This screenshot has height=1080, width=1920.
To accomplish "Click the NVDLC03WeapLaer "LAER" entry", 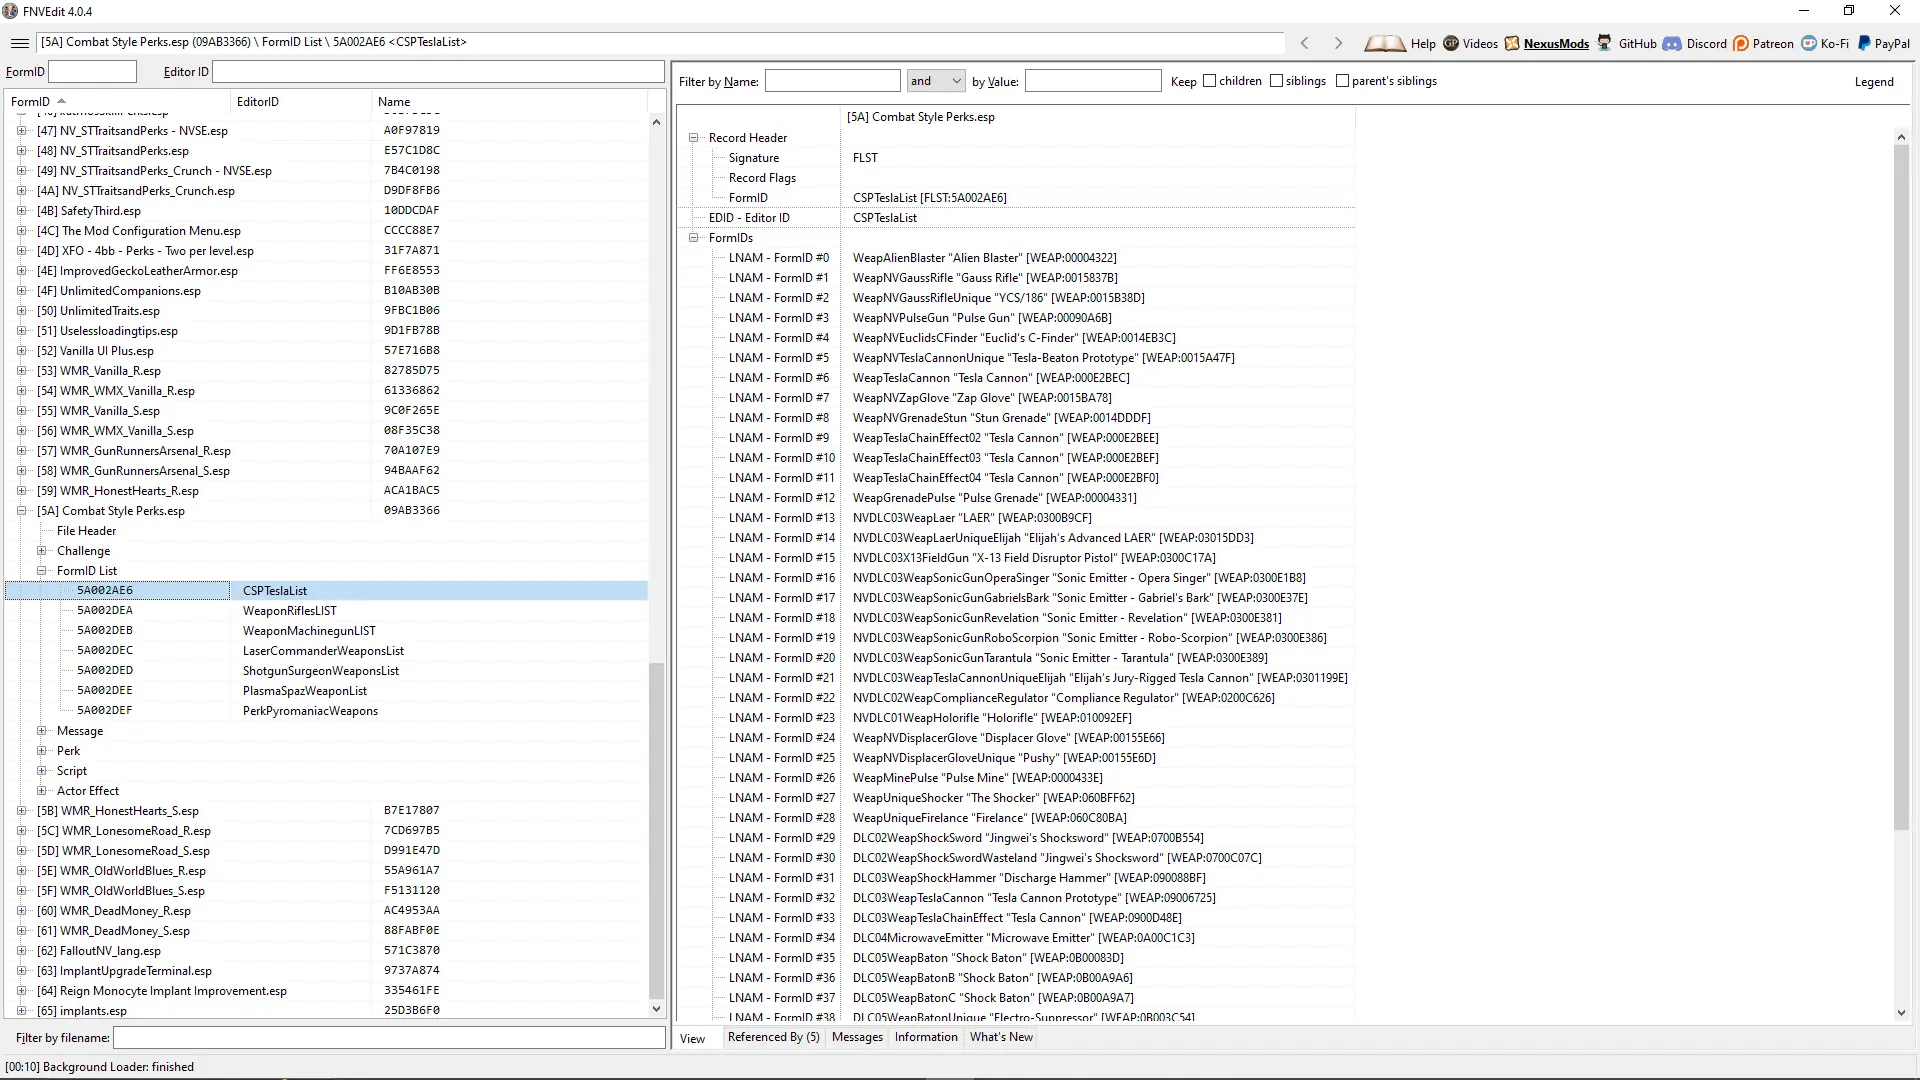I will click(971, 518).
